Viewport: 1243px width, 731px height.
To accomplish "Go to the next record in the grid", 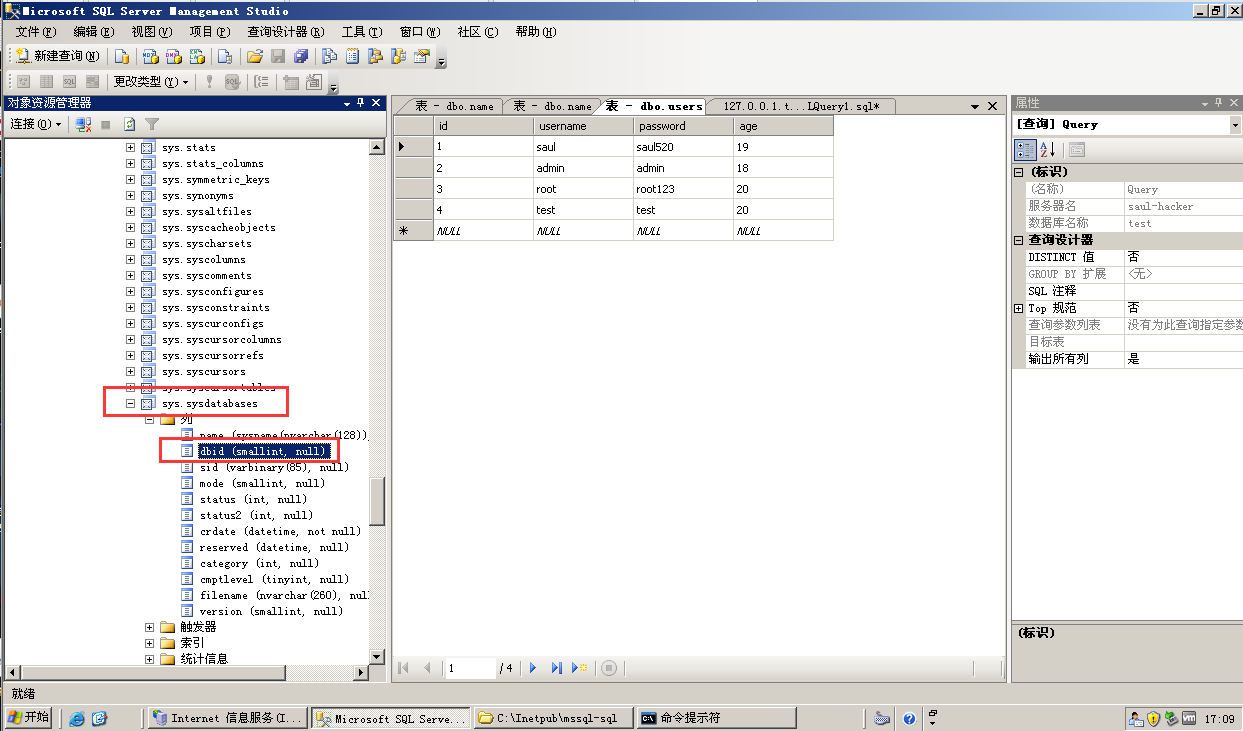I will 533,668.
